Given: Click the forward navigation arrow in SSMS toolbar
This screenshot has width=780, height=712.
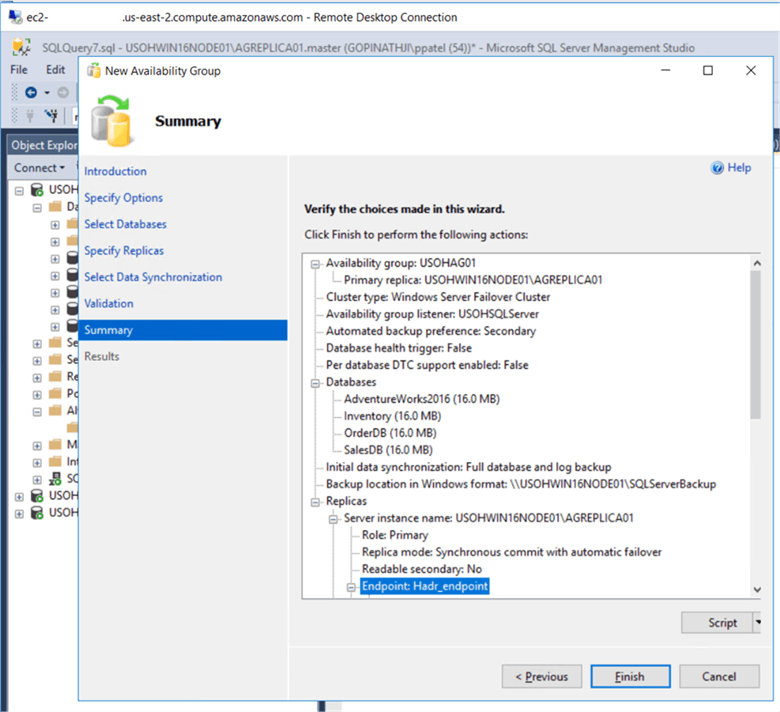Looking at the screenshot, I should coord(63,93).
